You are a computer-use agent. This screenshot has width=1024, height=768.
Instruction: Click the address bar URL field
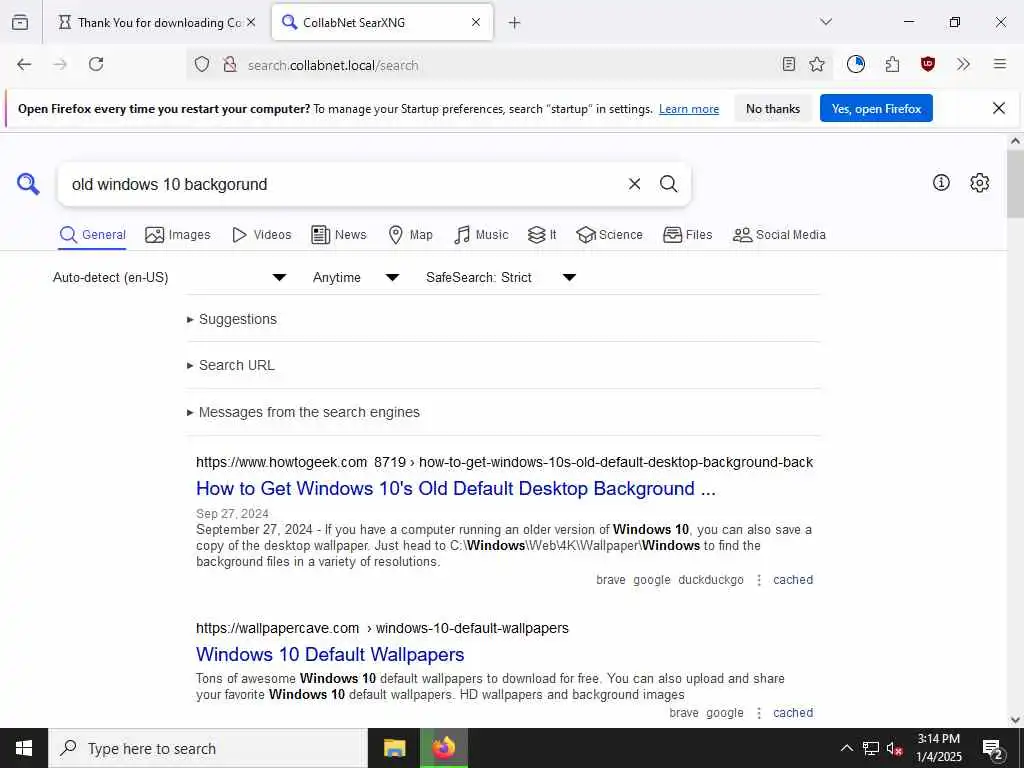click(509, 65)
